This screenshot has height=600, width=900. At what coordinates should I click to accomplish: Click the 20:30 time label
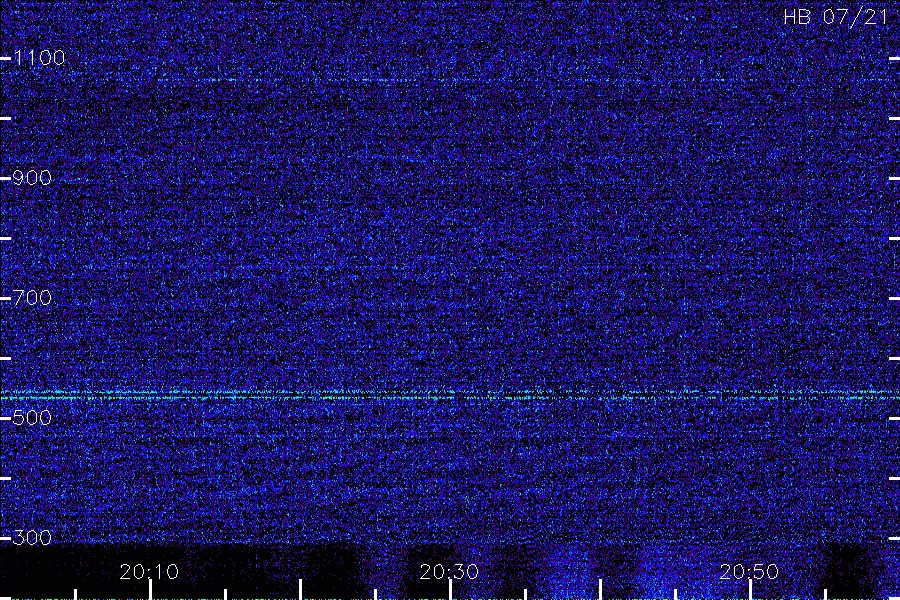coord(449,572)
